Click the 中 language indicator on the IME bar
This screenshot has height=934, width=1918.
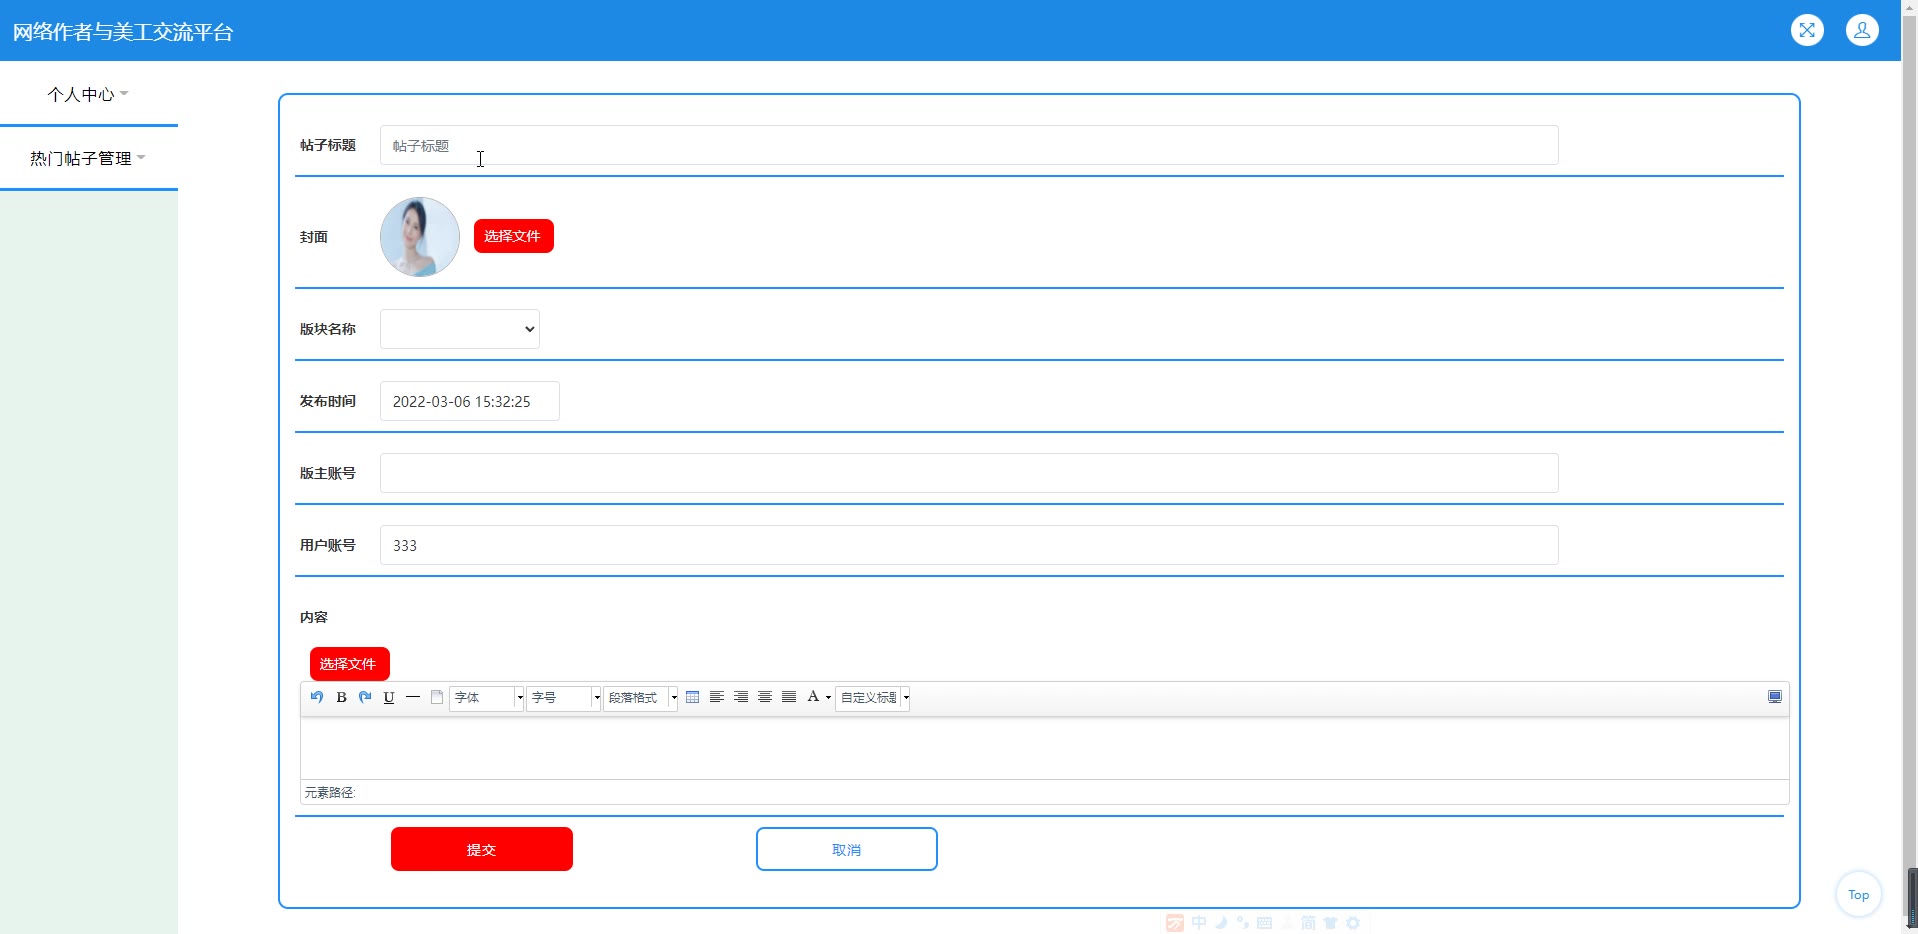(x=1199, y=923)
